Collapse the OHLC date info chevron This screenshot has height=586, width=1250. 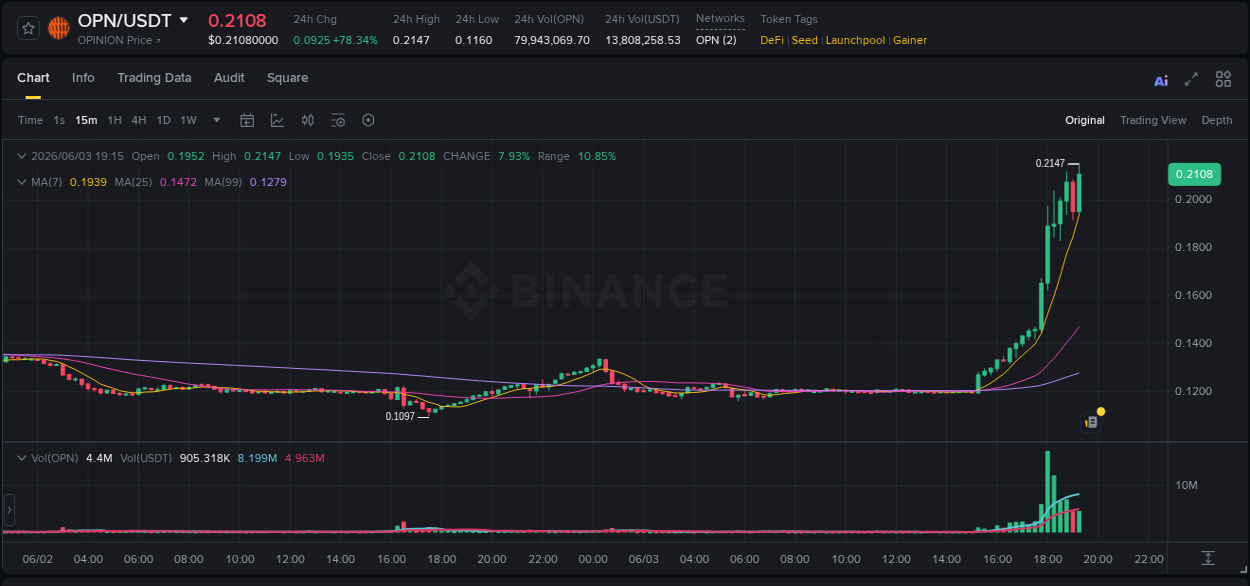21,156
